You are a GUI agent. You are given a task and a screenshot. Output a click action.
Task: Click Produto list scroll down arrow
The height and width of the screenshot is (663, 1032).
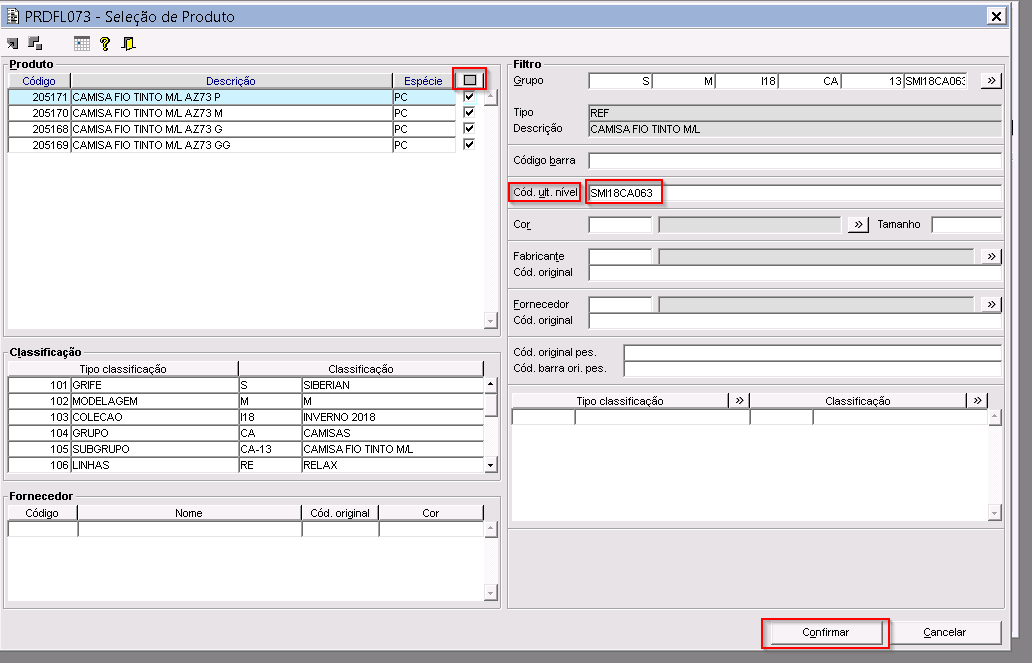click(x=490, y=321)
